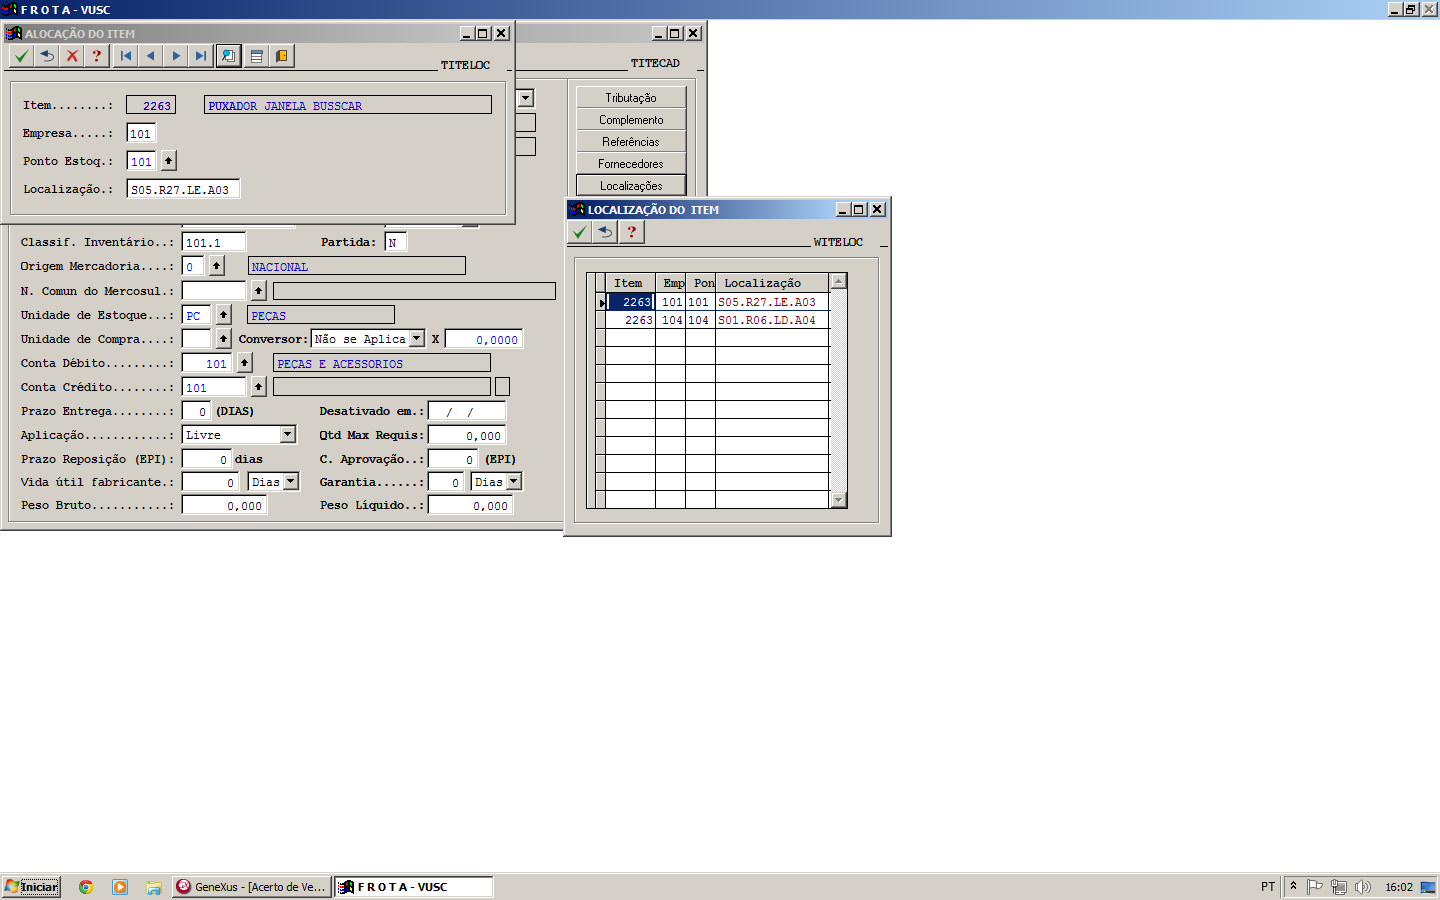This screenshot has height=900, width=1440.
Task: Open the Iniciar start menu
Action: pos(31,887)
